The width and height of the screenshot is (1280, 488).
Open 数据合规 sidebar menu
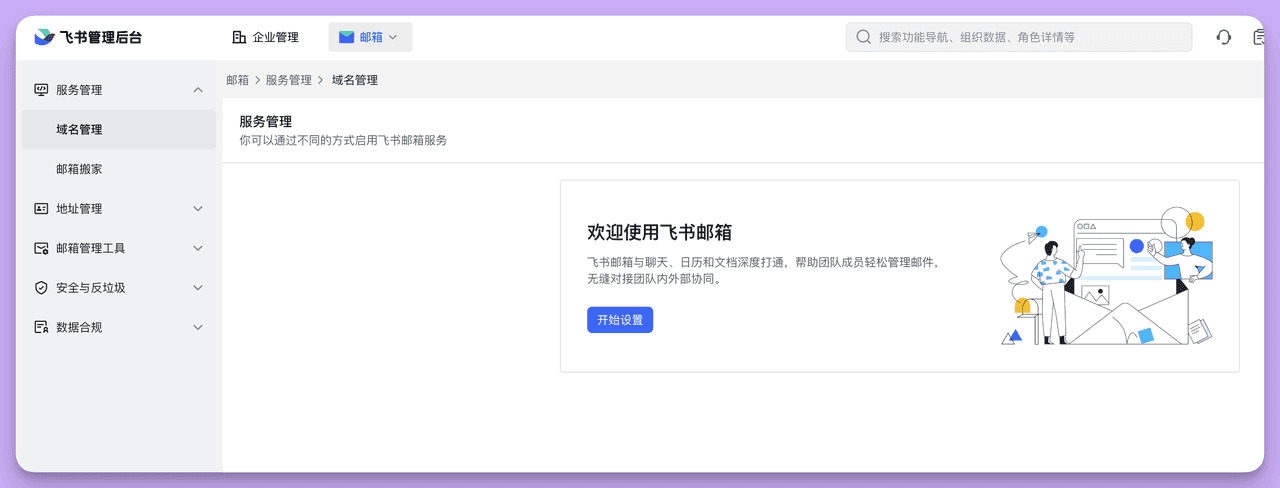pos(119,327)
